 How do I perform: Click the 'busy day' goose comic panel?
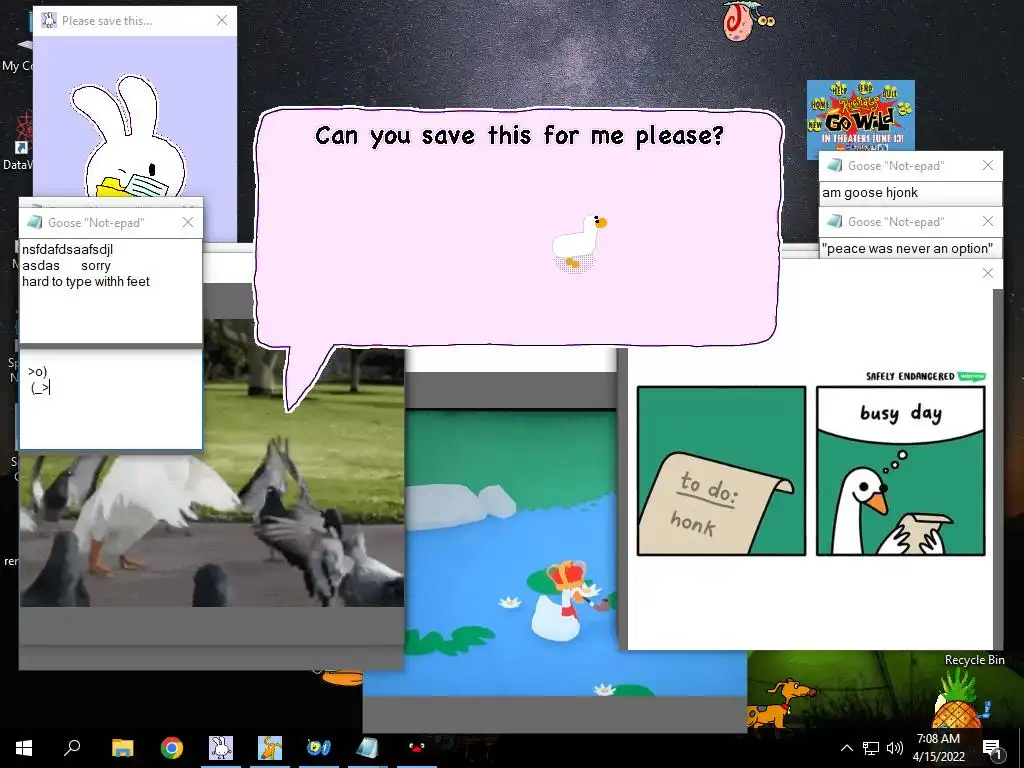click(x=901, y=471)
